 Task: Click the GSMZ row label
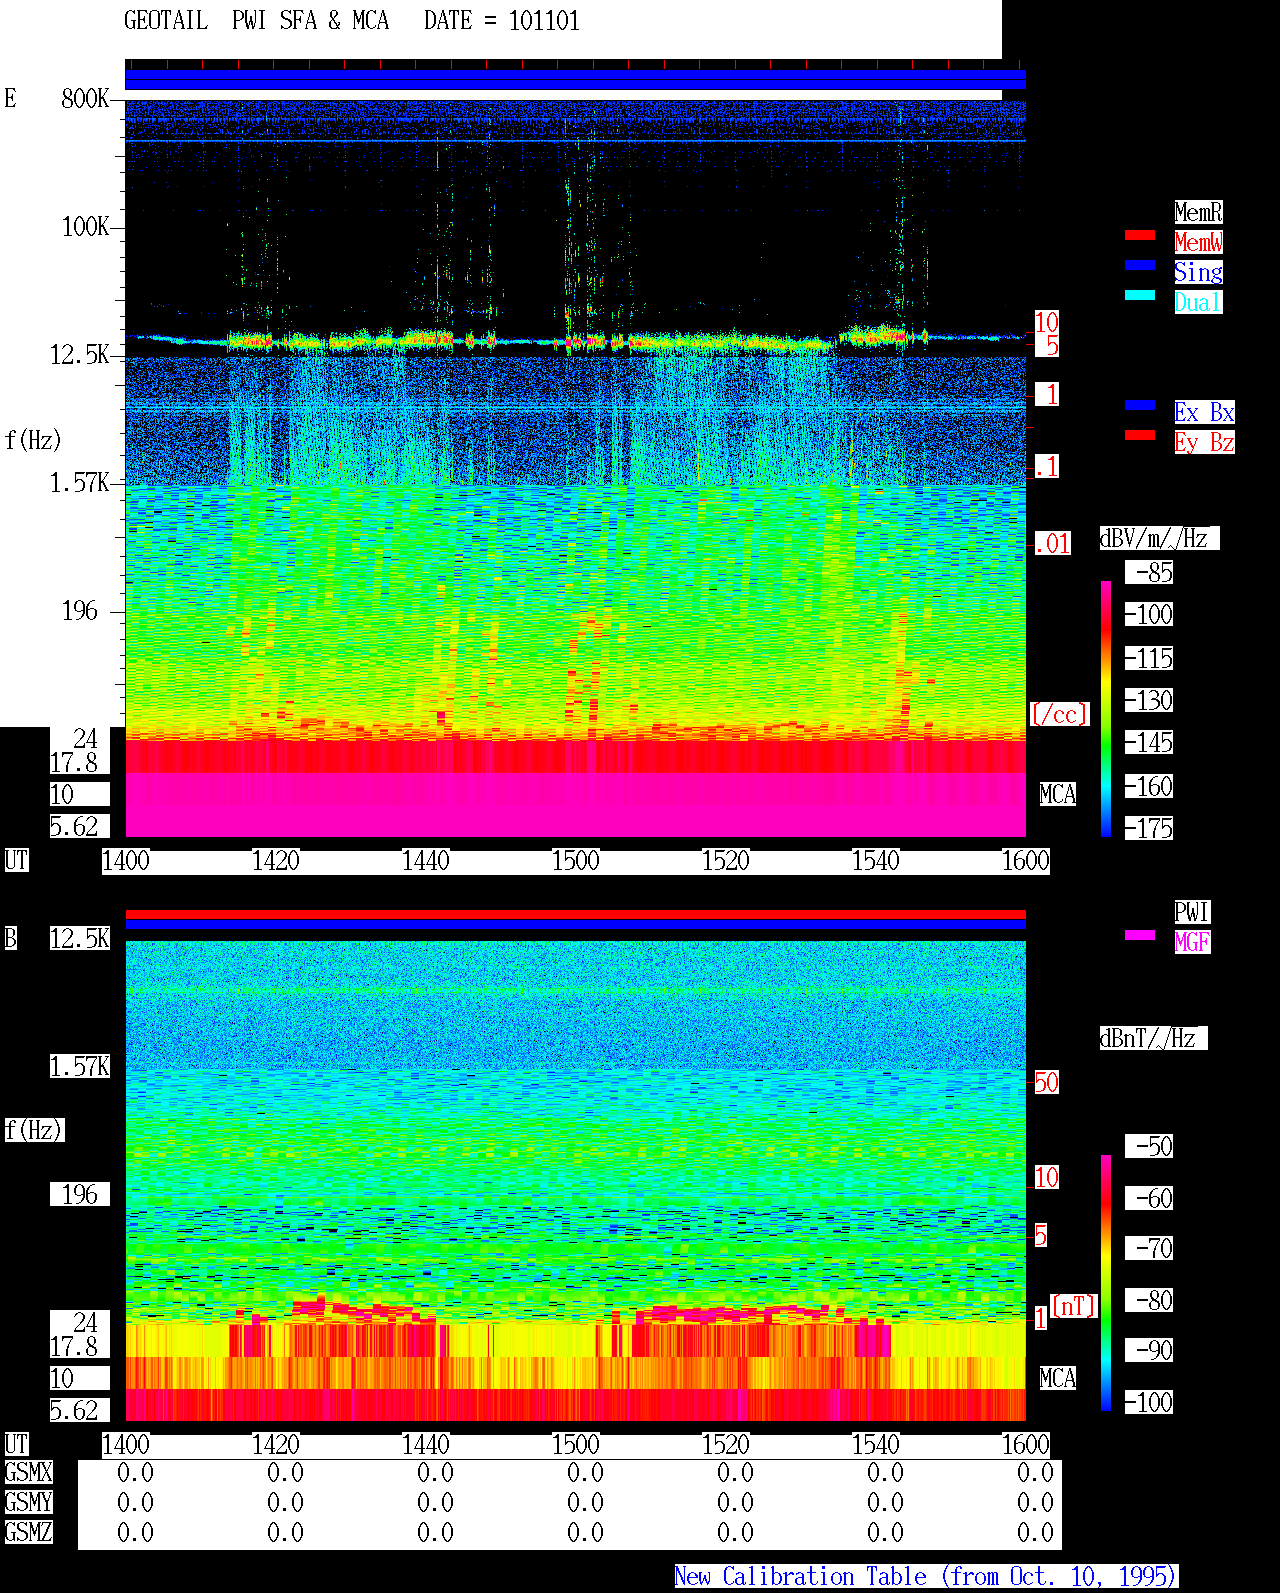click(x=28, y=1532)
